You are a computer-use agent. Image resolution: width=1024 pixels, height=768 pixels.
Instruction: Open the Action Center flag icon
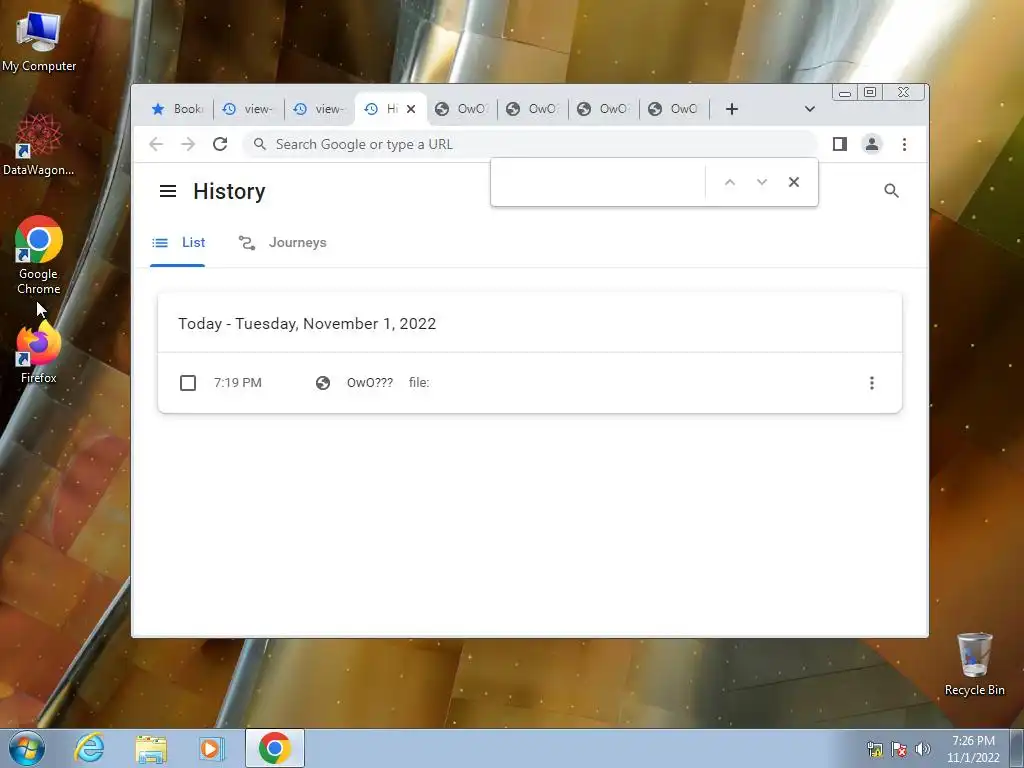899,749
